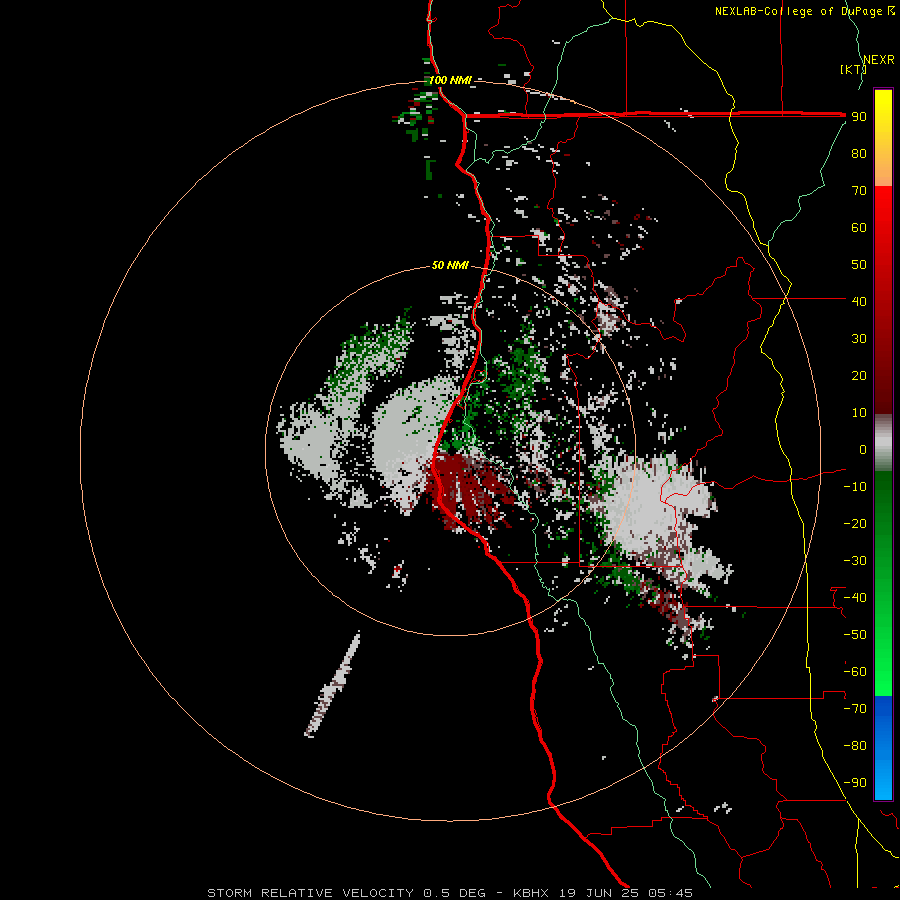This screenshot has height=900, width=900.
Task: Click the positive 10 knot scale label
Action: pyautogui.click(x=859, y=413)
